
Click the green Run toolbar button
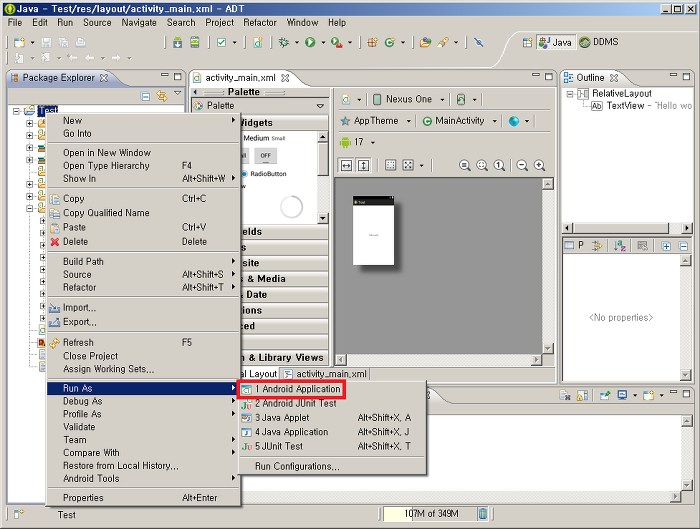(310, 42)
